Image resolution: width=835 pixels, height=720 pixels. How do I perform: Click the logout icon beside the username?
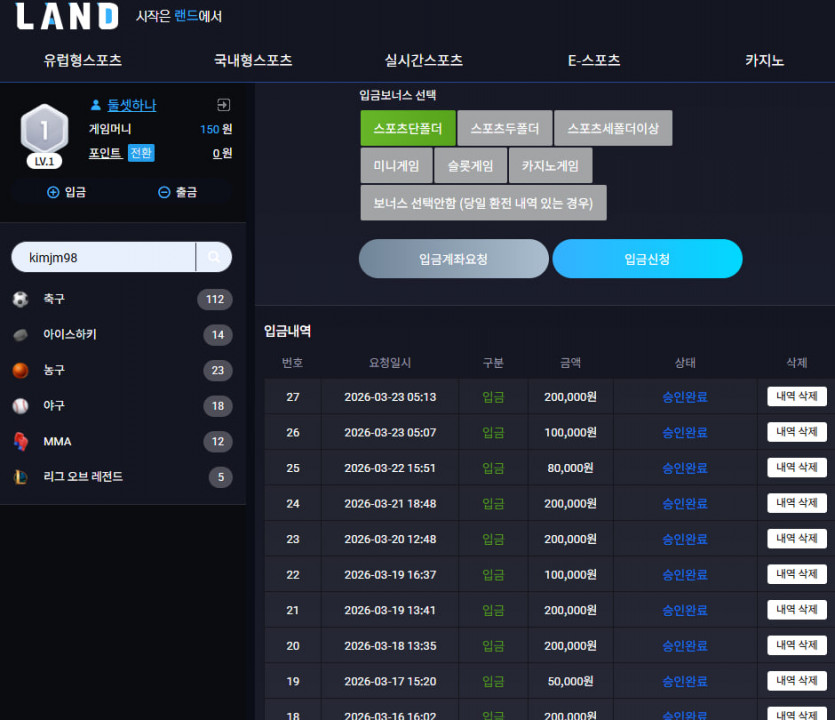pos(224,105)
